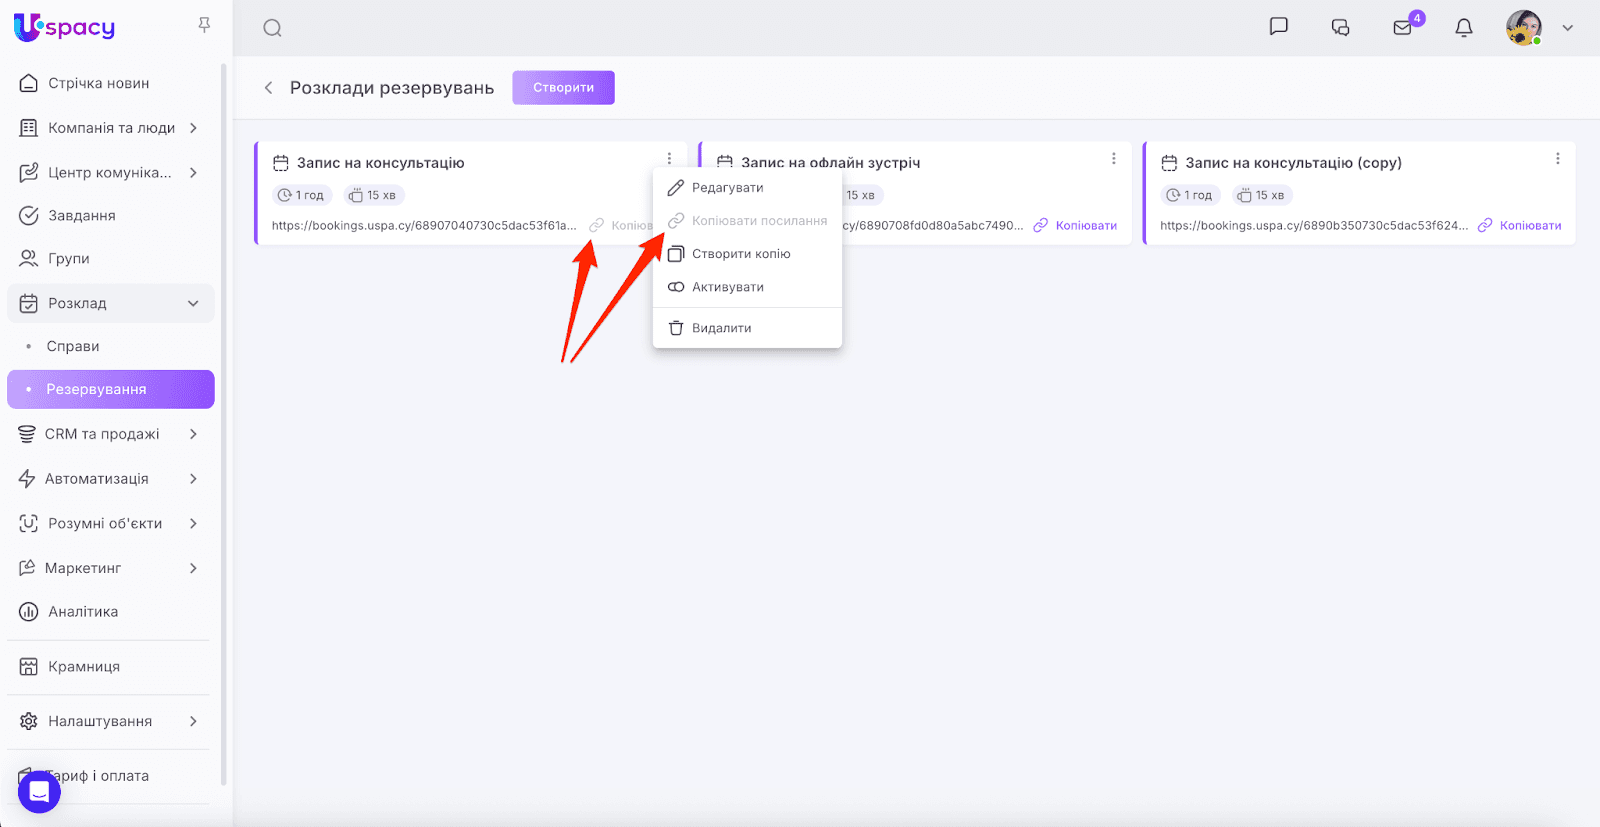Expand the CRM та продажі section
The height and width of the screenshot is (827, 1600).
[193, 434]
